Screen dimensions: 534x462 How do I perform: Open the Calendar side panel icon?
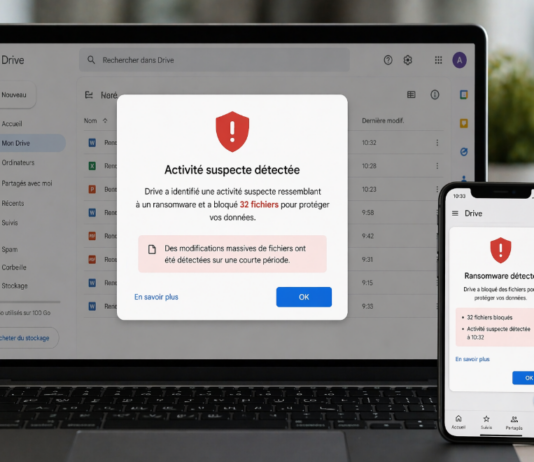click(464, 95)
